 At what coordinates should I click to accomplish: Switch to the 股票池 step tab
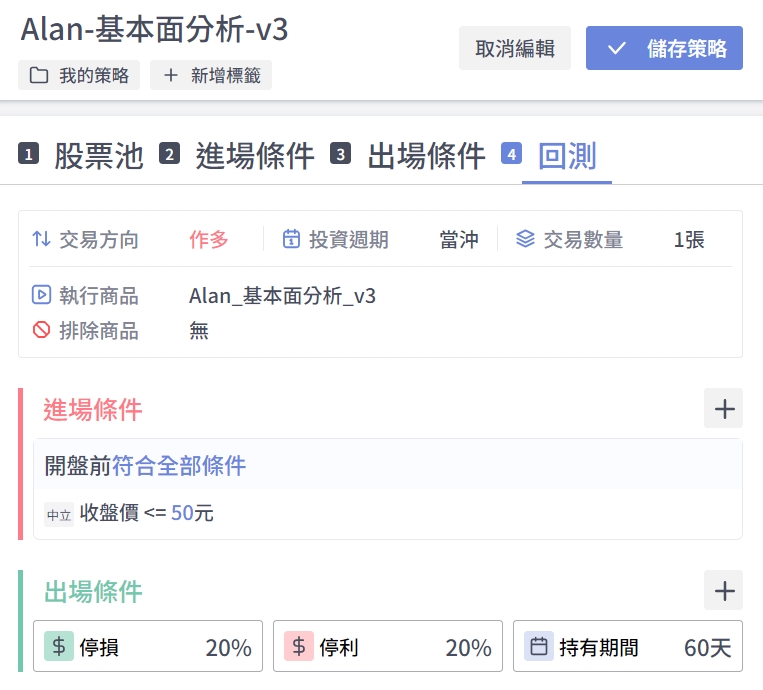[x=98, y=156]
